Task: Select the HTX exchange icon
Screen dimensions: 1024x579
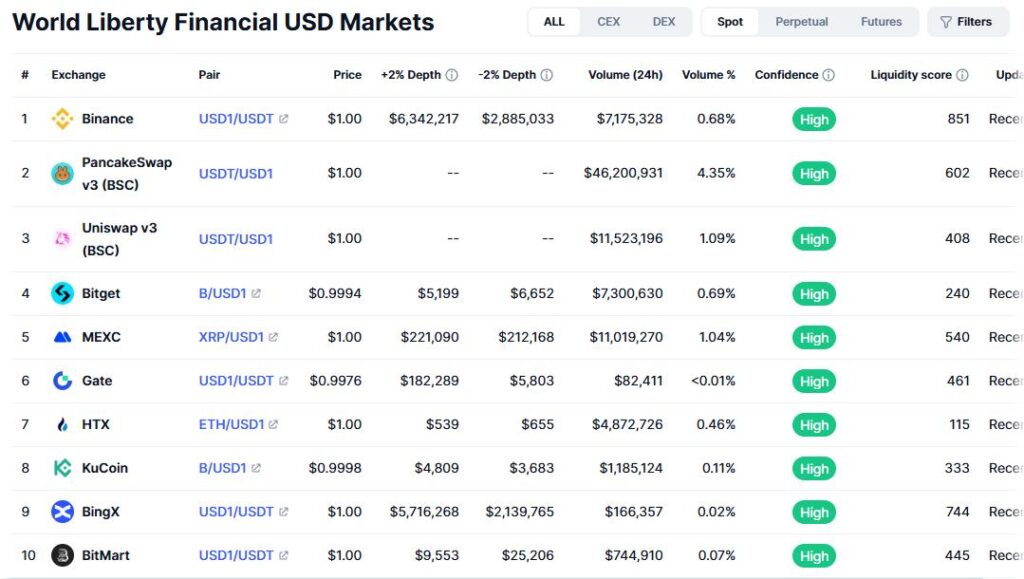Action: tap(63, 424)
